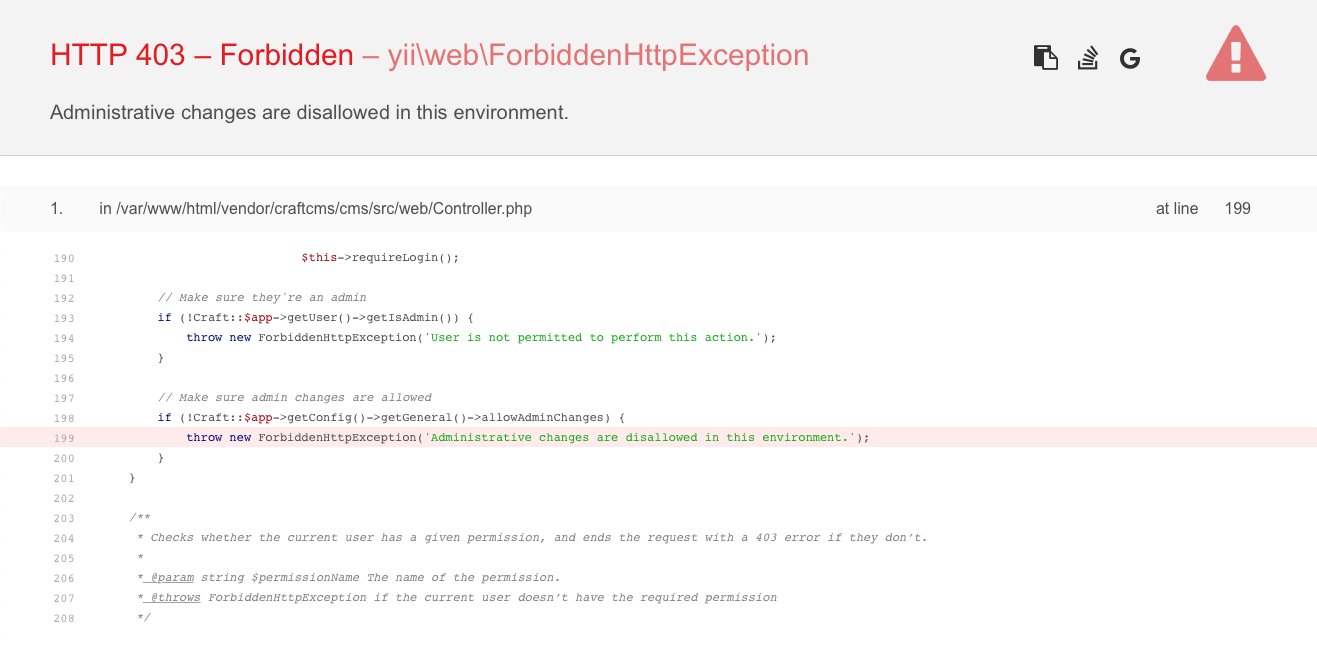Click line number 199 in the gutter
1317x658 pixels.
64,438
